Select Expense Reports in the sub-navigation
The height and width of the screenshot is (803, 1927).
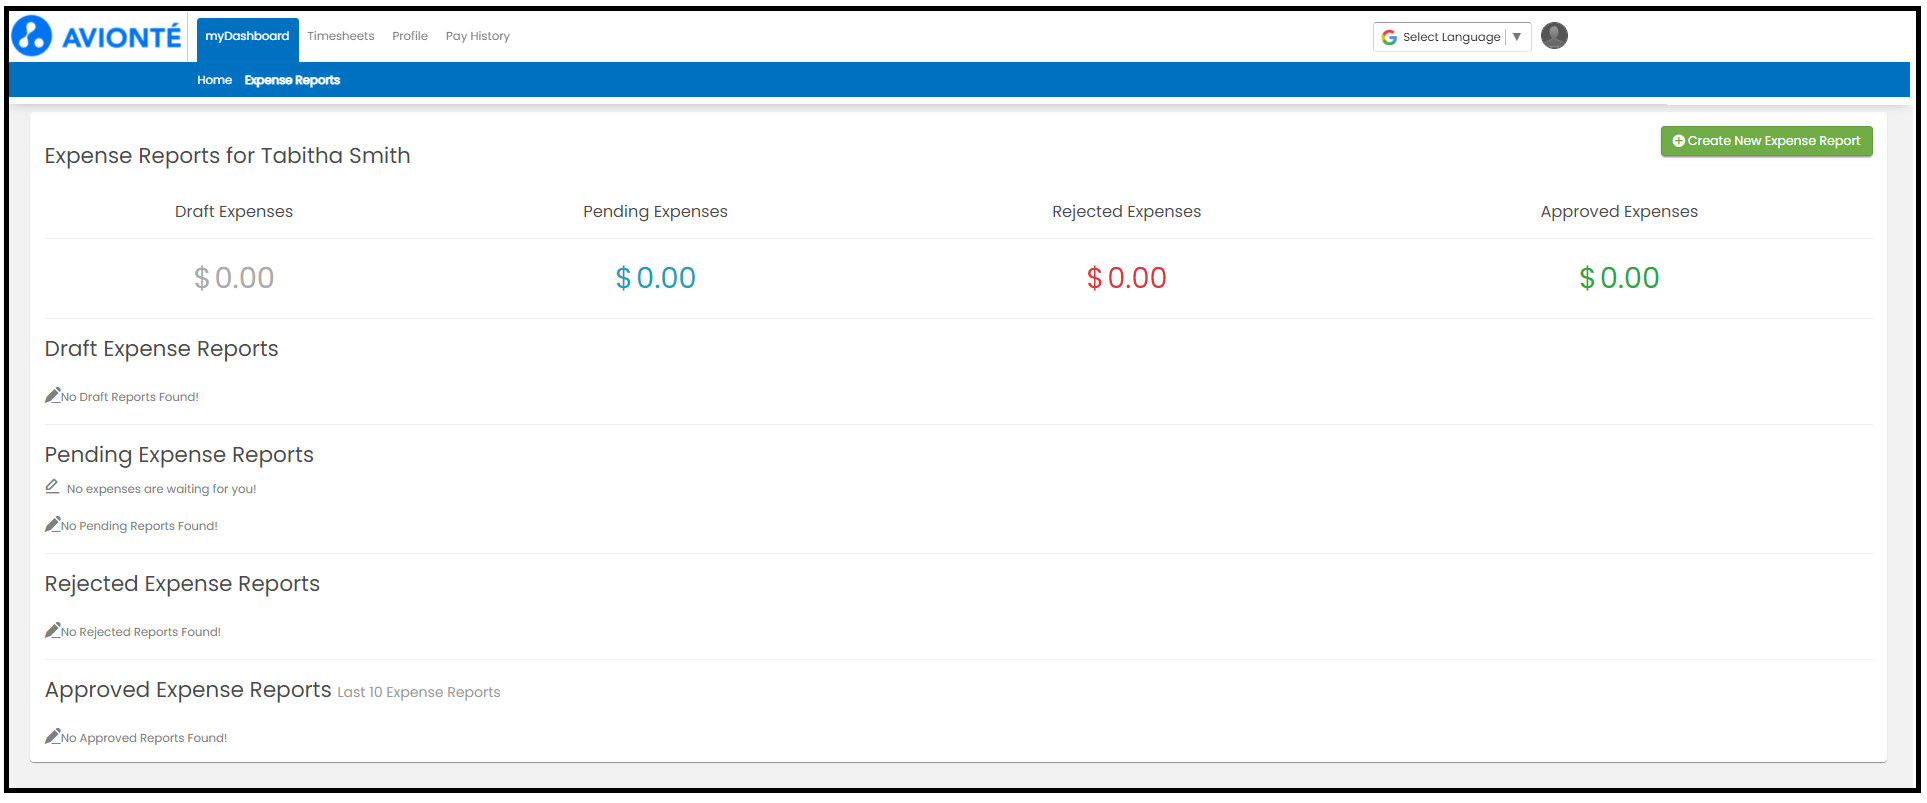[292, 80]
